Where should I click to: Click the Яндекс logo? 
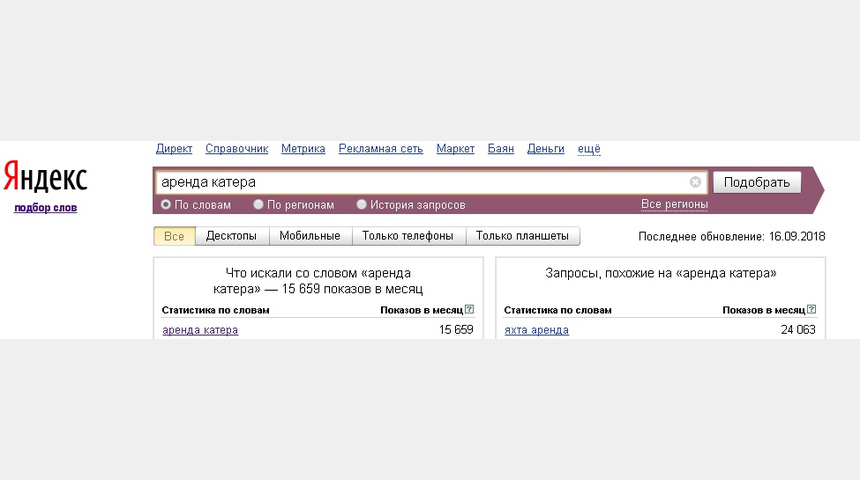coord(46,177)
